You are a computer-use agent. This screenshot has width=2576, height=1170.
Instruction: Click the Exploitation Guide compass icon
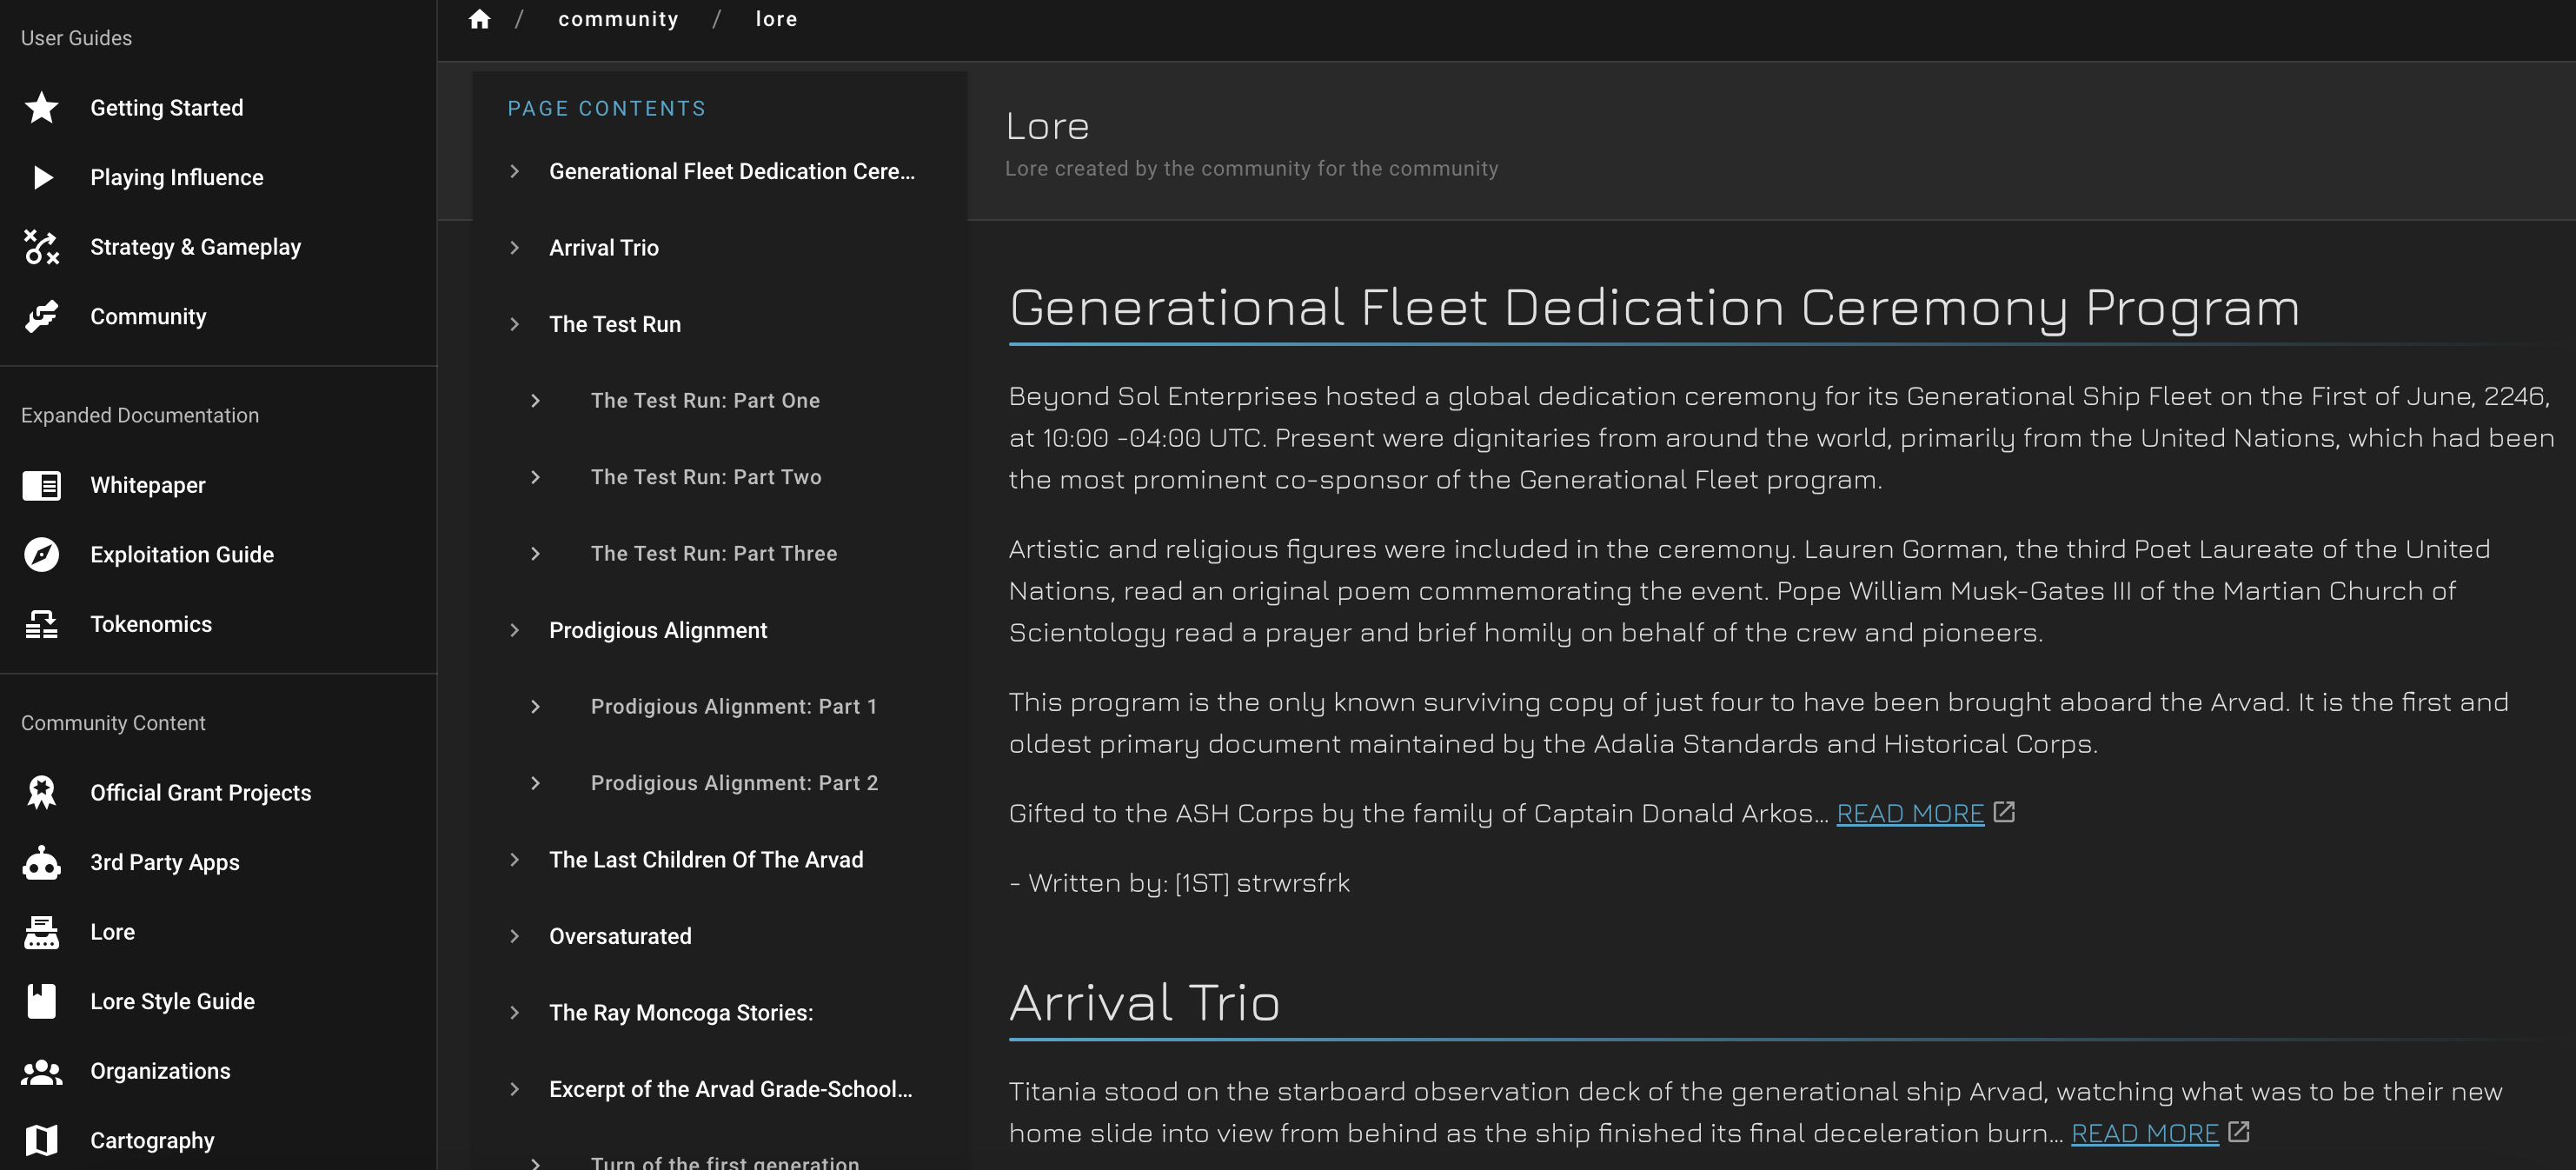point(41,554)
